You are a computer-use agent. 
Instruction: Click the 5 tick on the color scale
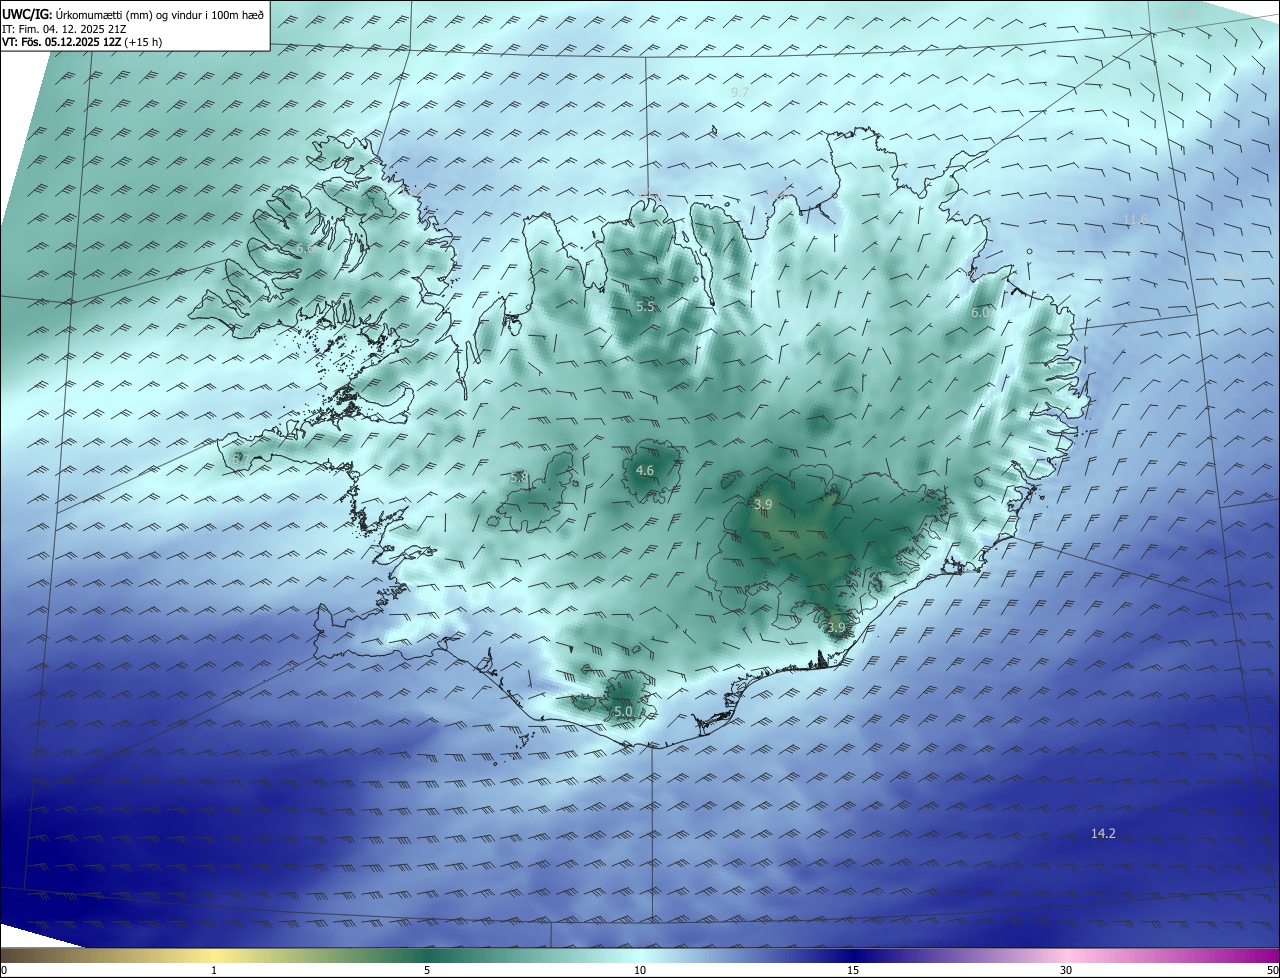click(x=427, y=970)
